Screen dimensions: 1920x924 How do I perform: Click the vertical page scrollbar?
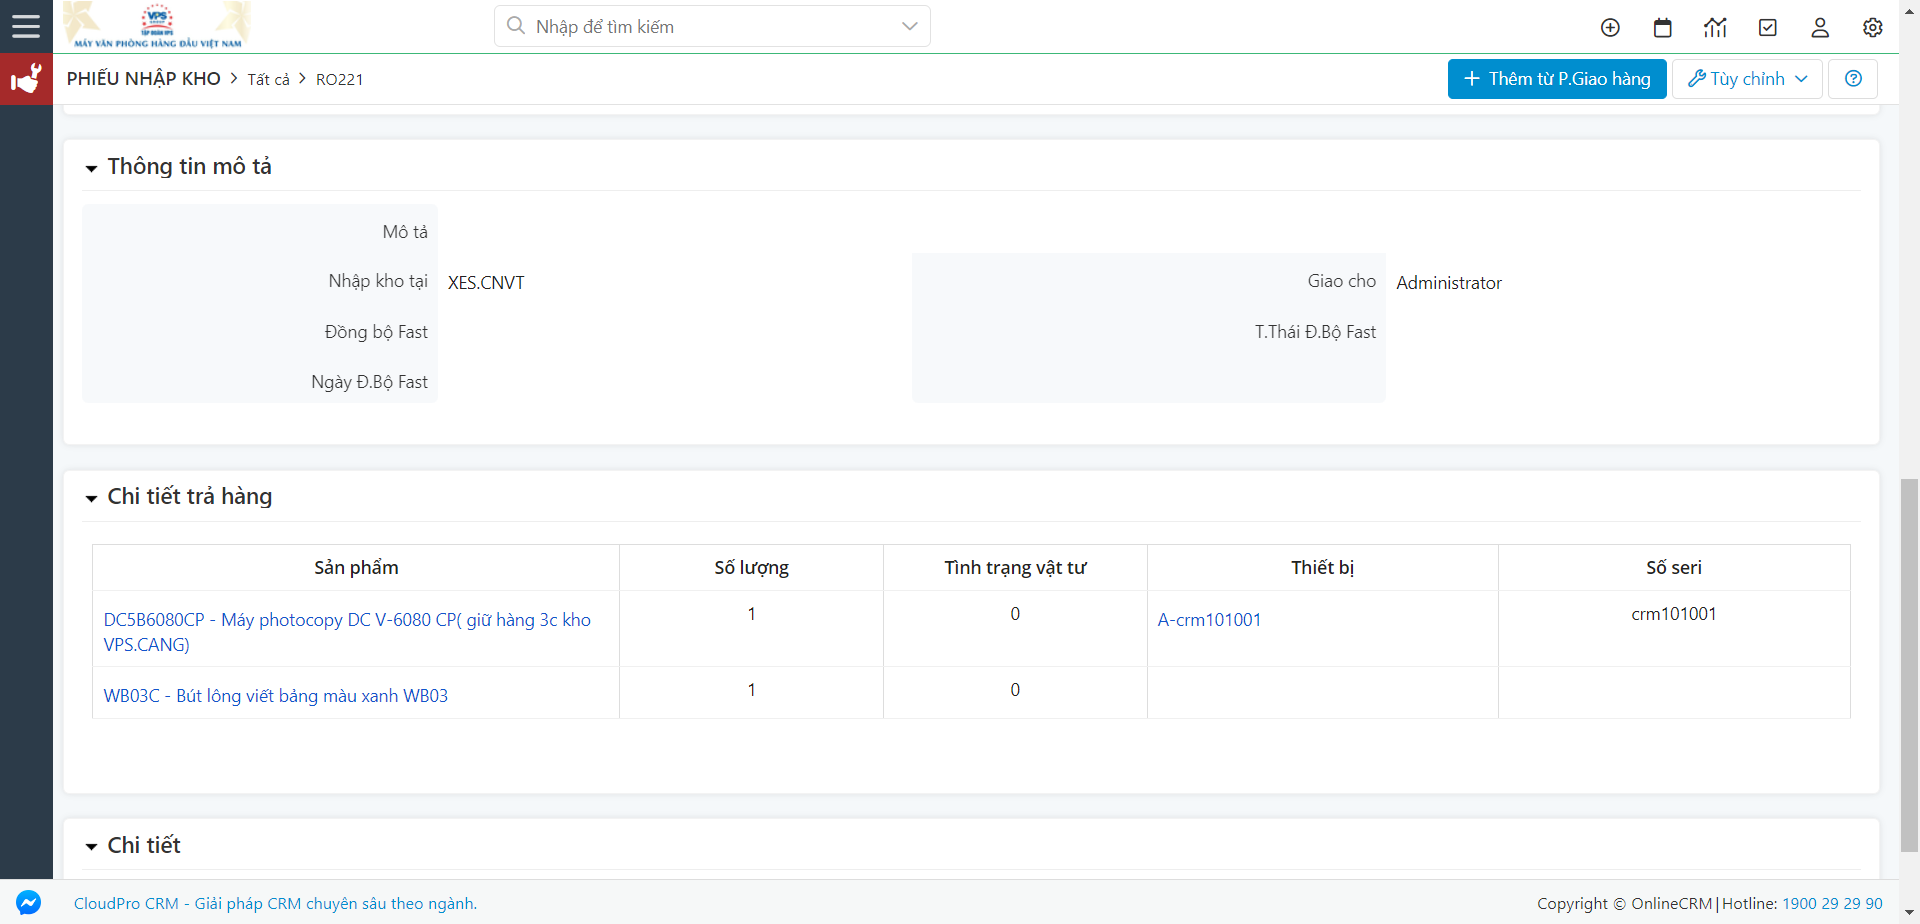(1910, 665)
